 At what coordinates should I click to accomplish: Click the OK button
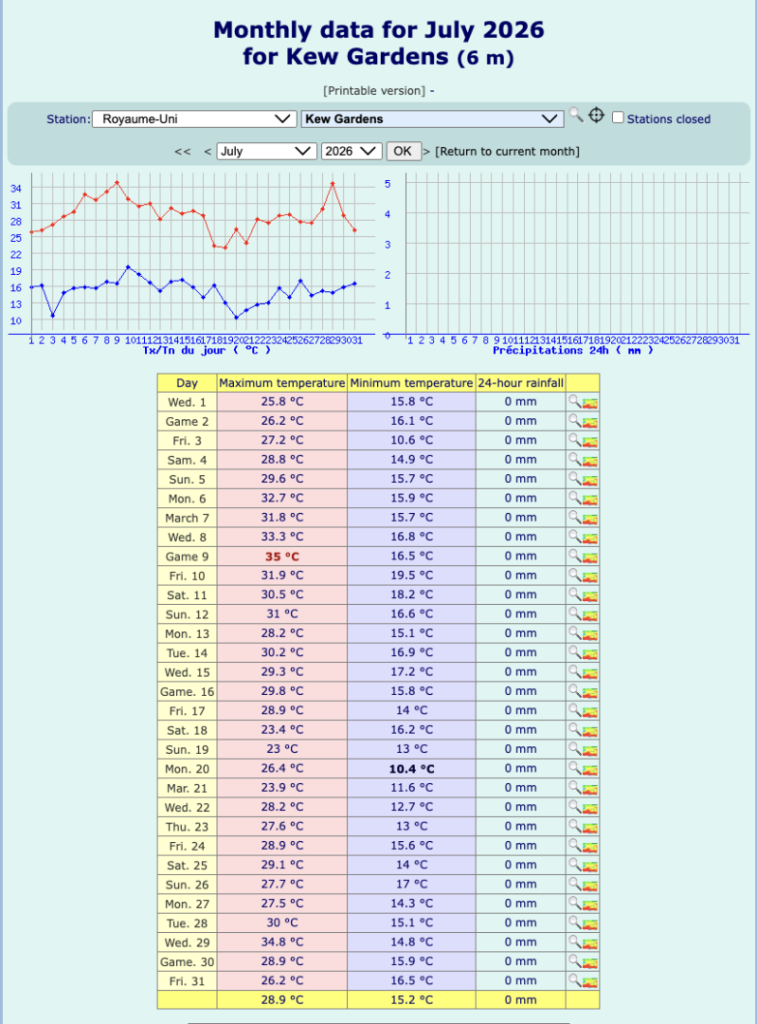[x=402, y=151]
